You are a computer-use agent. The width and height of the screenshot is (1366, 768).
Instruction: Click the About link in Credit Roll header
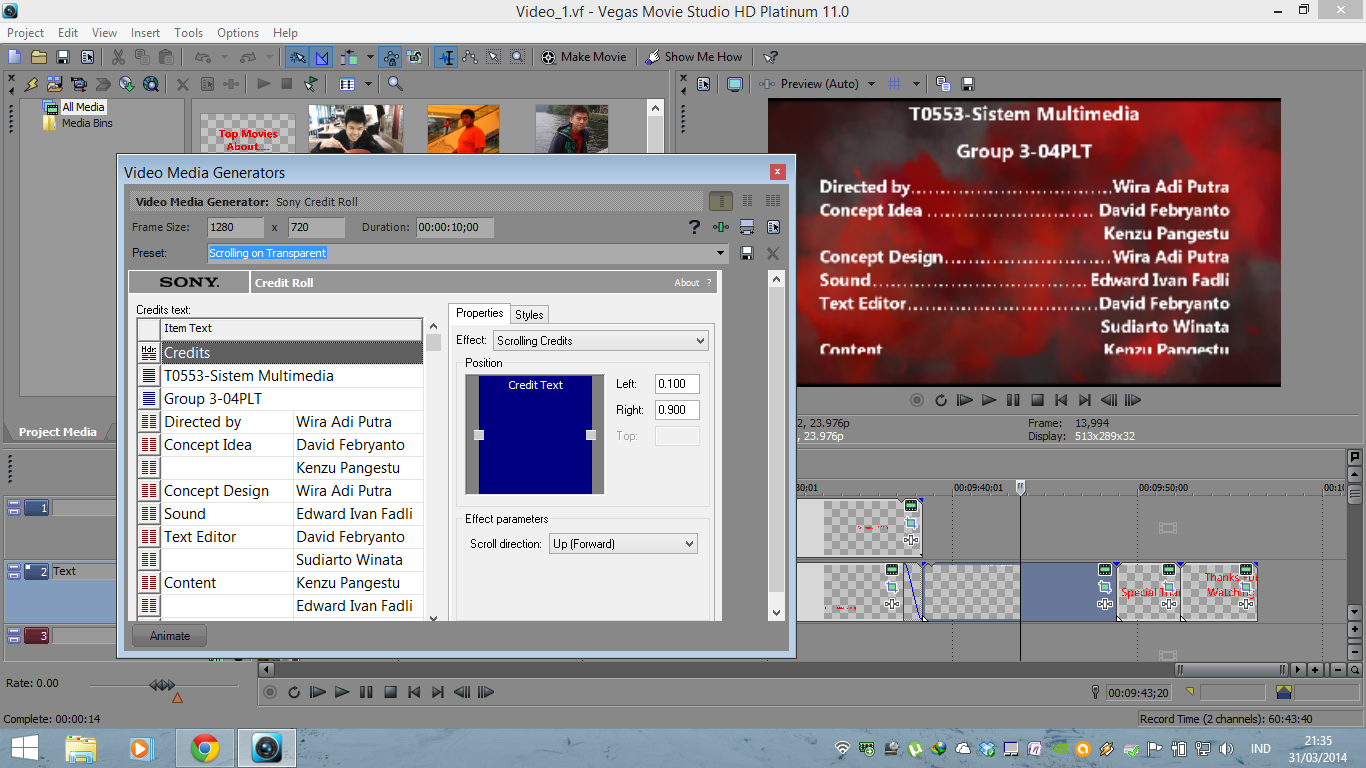coord(687,283)
